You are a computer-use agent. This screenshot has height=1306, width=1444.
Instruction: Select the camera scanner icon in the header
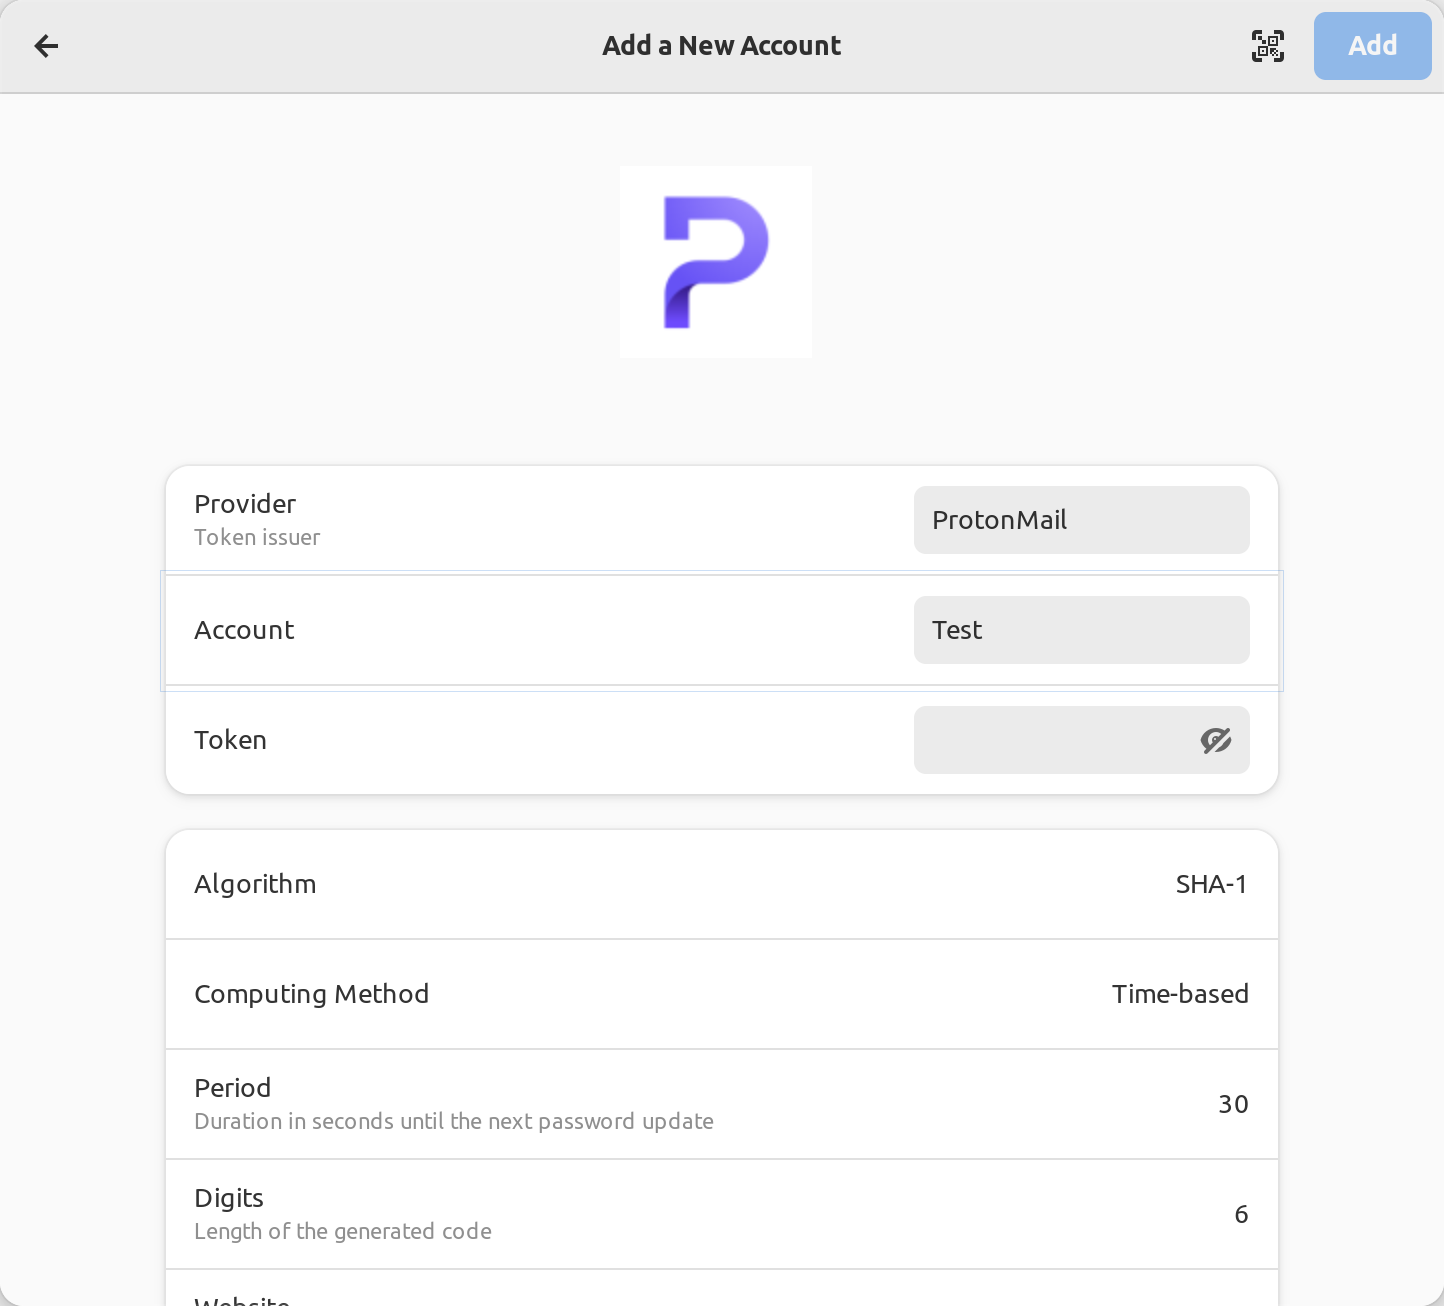pyautogui.click(x=1267, y=45)
